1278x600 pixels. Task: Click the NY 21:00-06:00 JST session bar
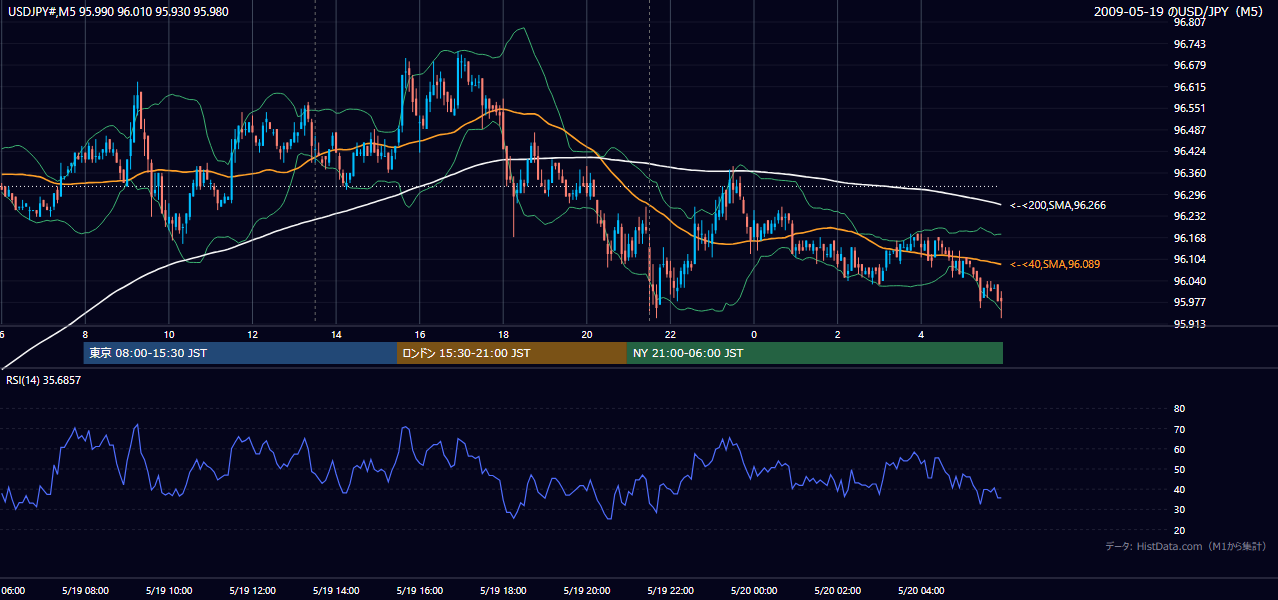click(815, 353)
